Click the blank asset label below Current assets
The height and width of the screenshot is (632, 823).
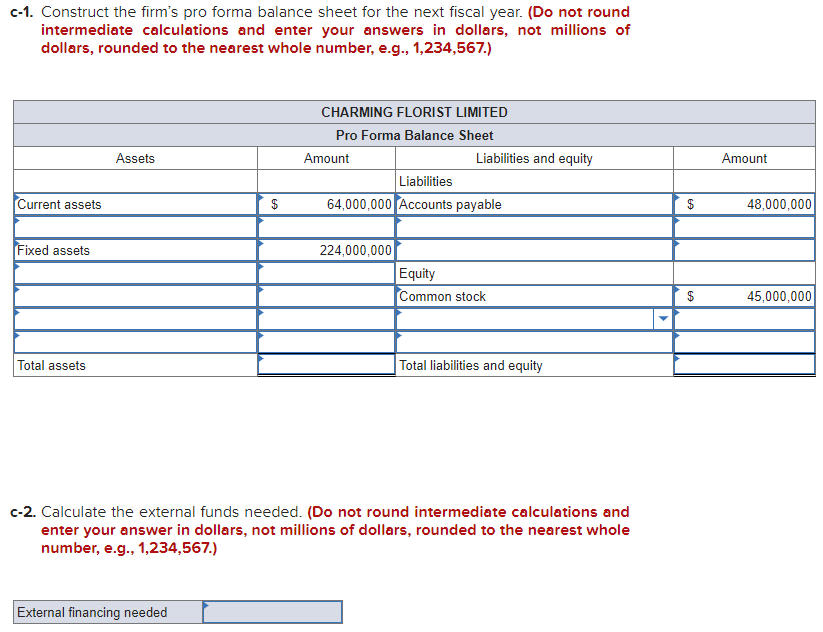135,227
